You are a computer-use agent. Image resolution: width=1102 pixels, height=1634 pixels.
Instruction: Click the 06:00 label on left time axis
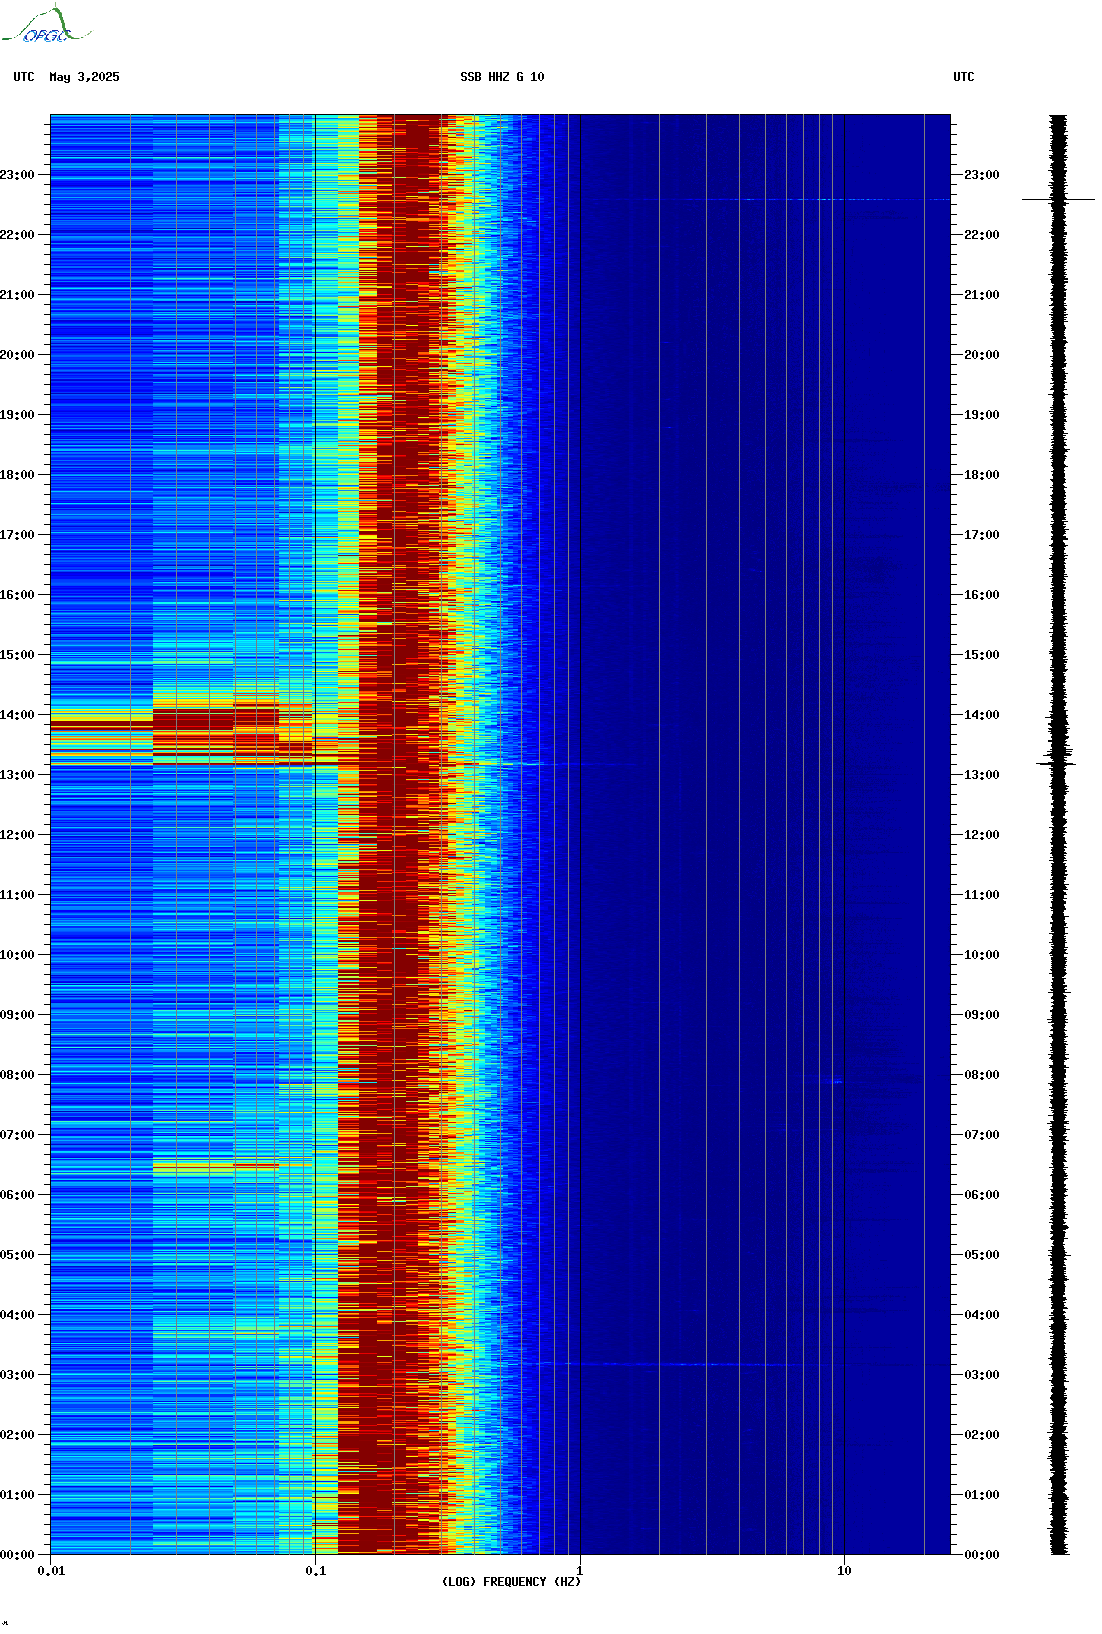click(x=17, y=1195)
